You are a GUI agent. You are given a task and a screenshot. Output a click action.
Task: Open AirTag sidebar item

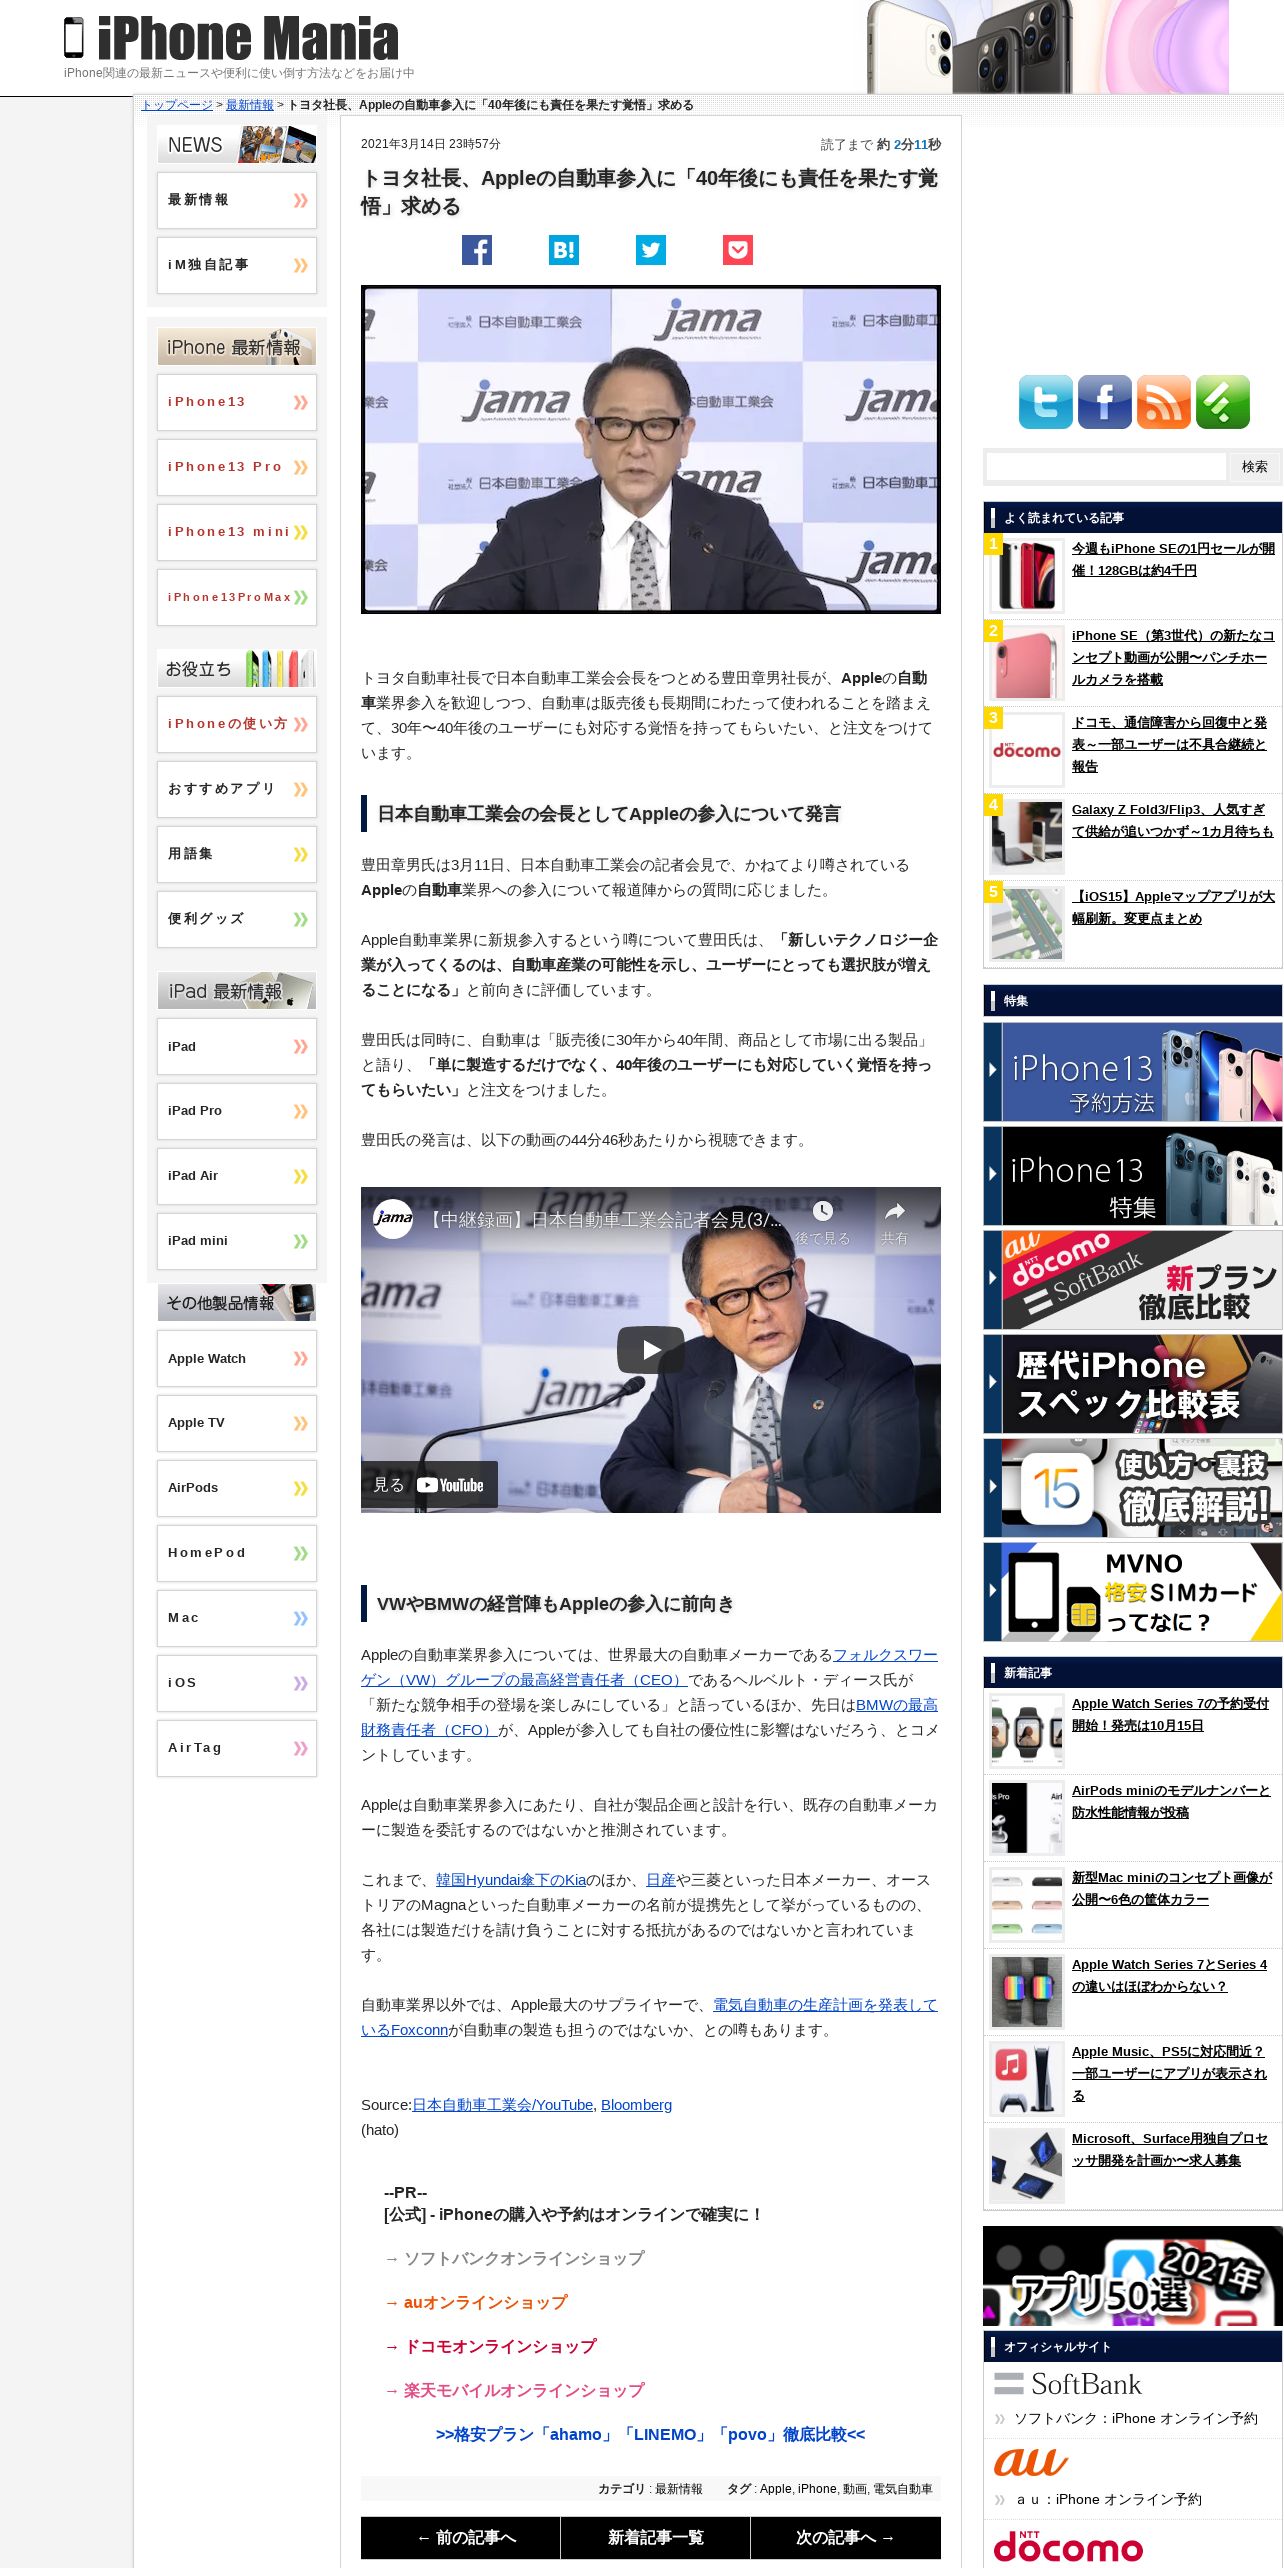pyautogui.click(x=237, y=1748)
